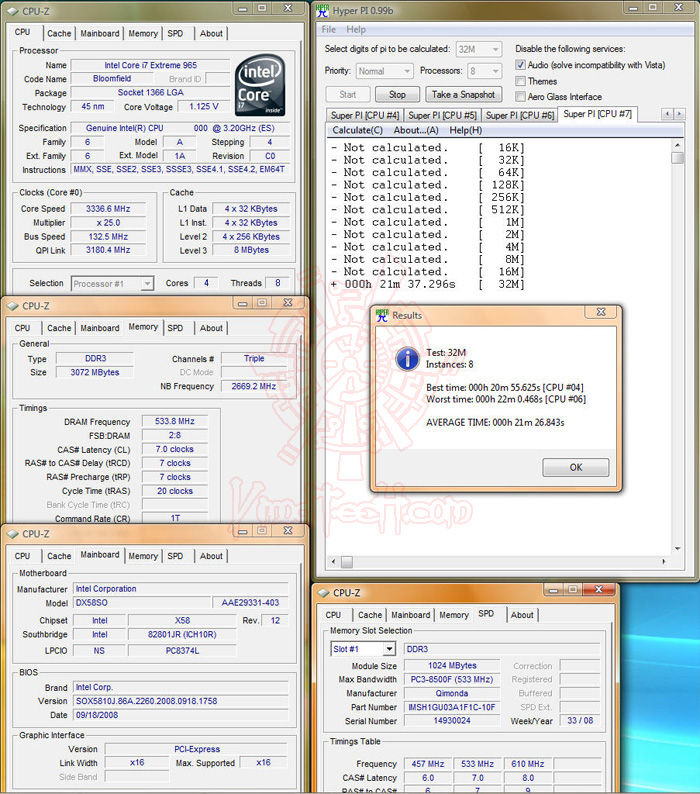
Task: Enable Aero Glass Interface checkbox
Action: coord(520,96)
